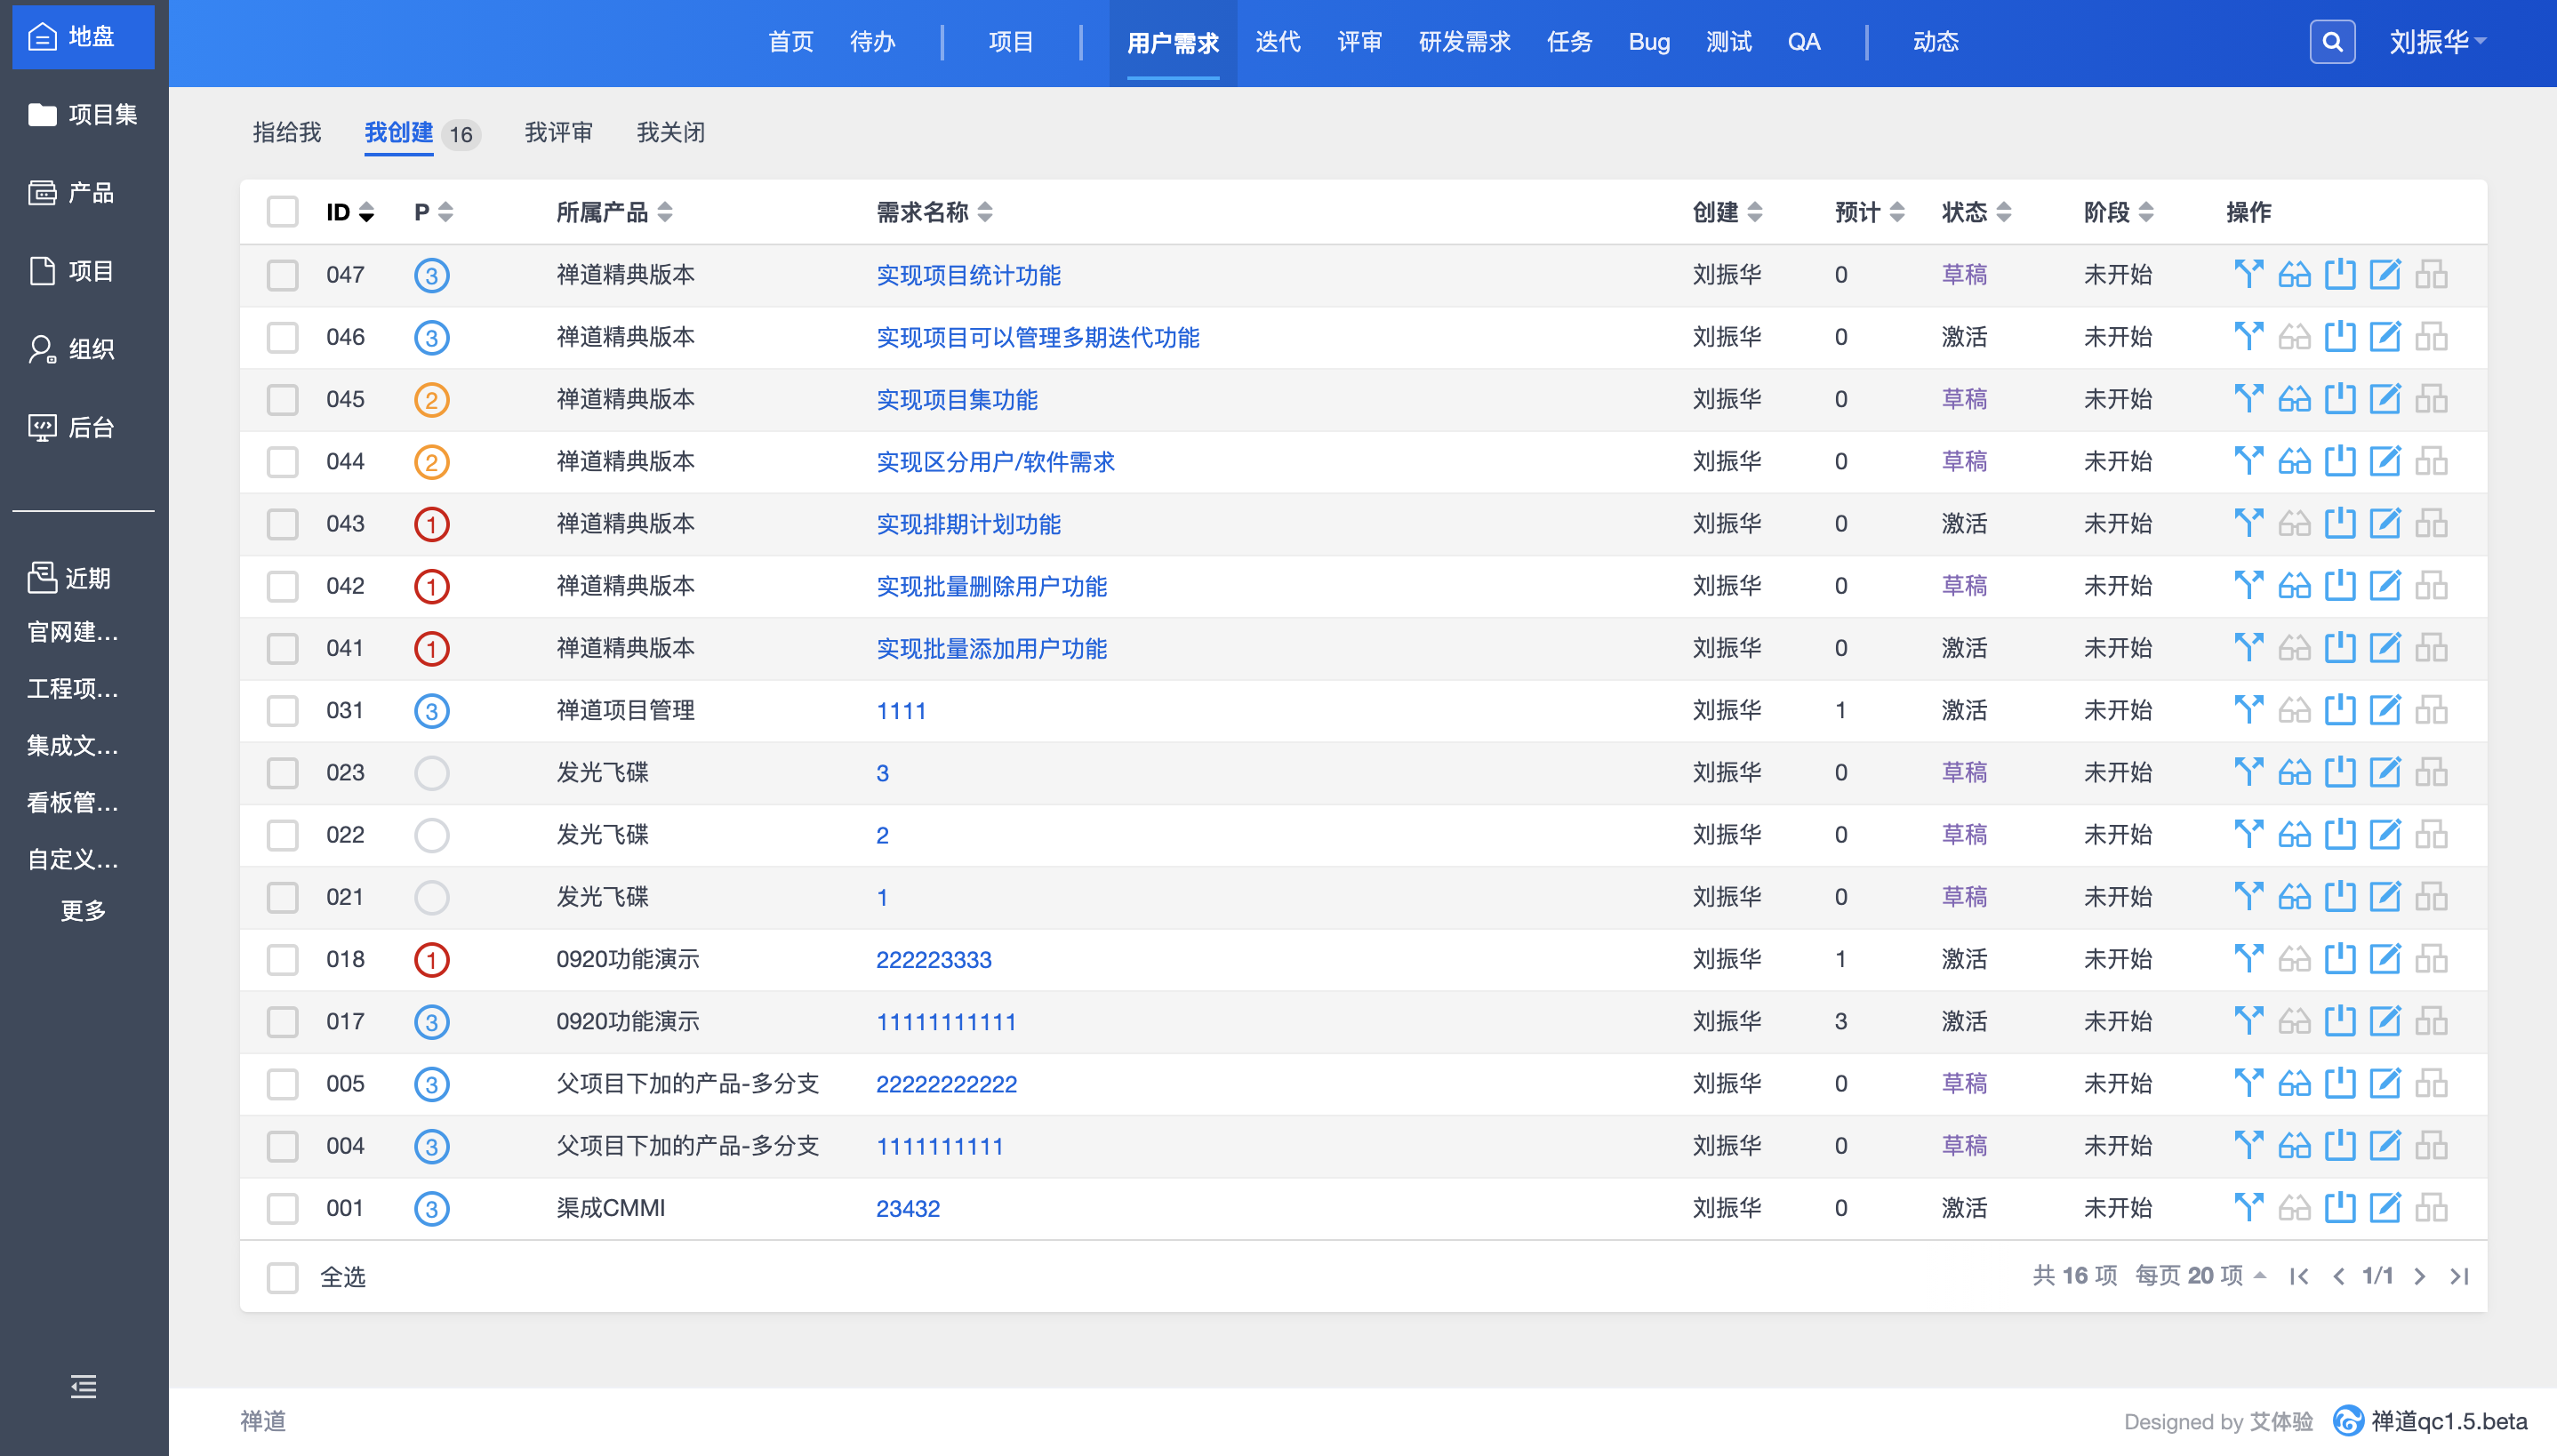
Task: Click the search icon in top bar
Action: tap(2331, 42)
